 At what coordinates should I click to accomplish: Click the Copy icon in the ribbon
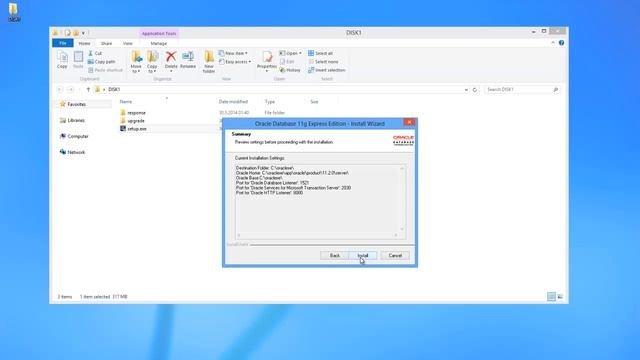pos(62,60)
